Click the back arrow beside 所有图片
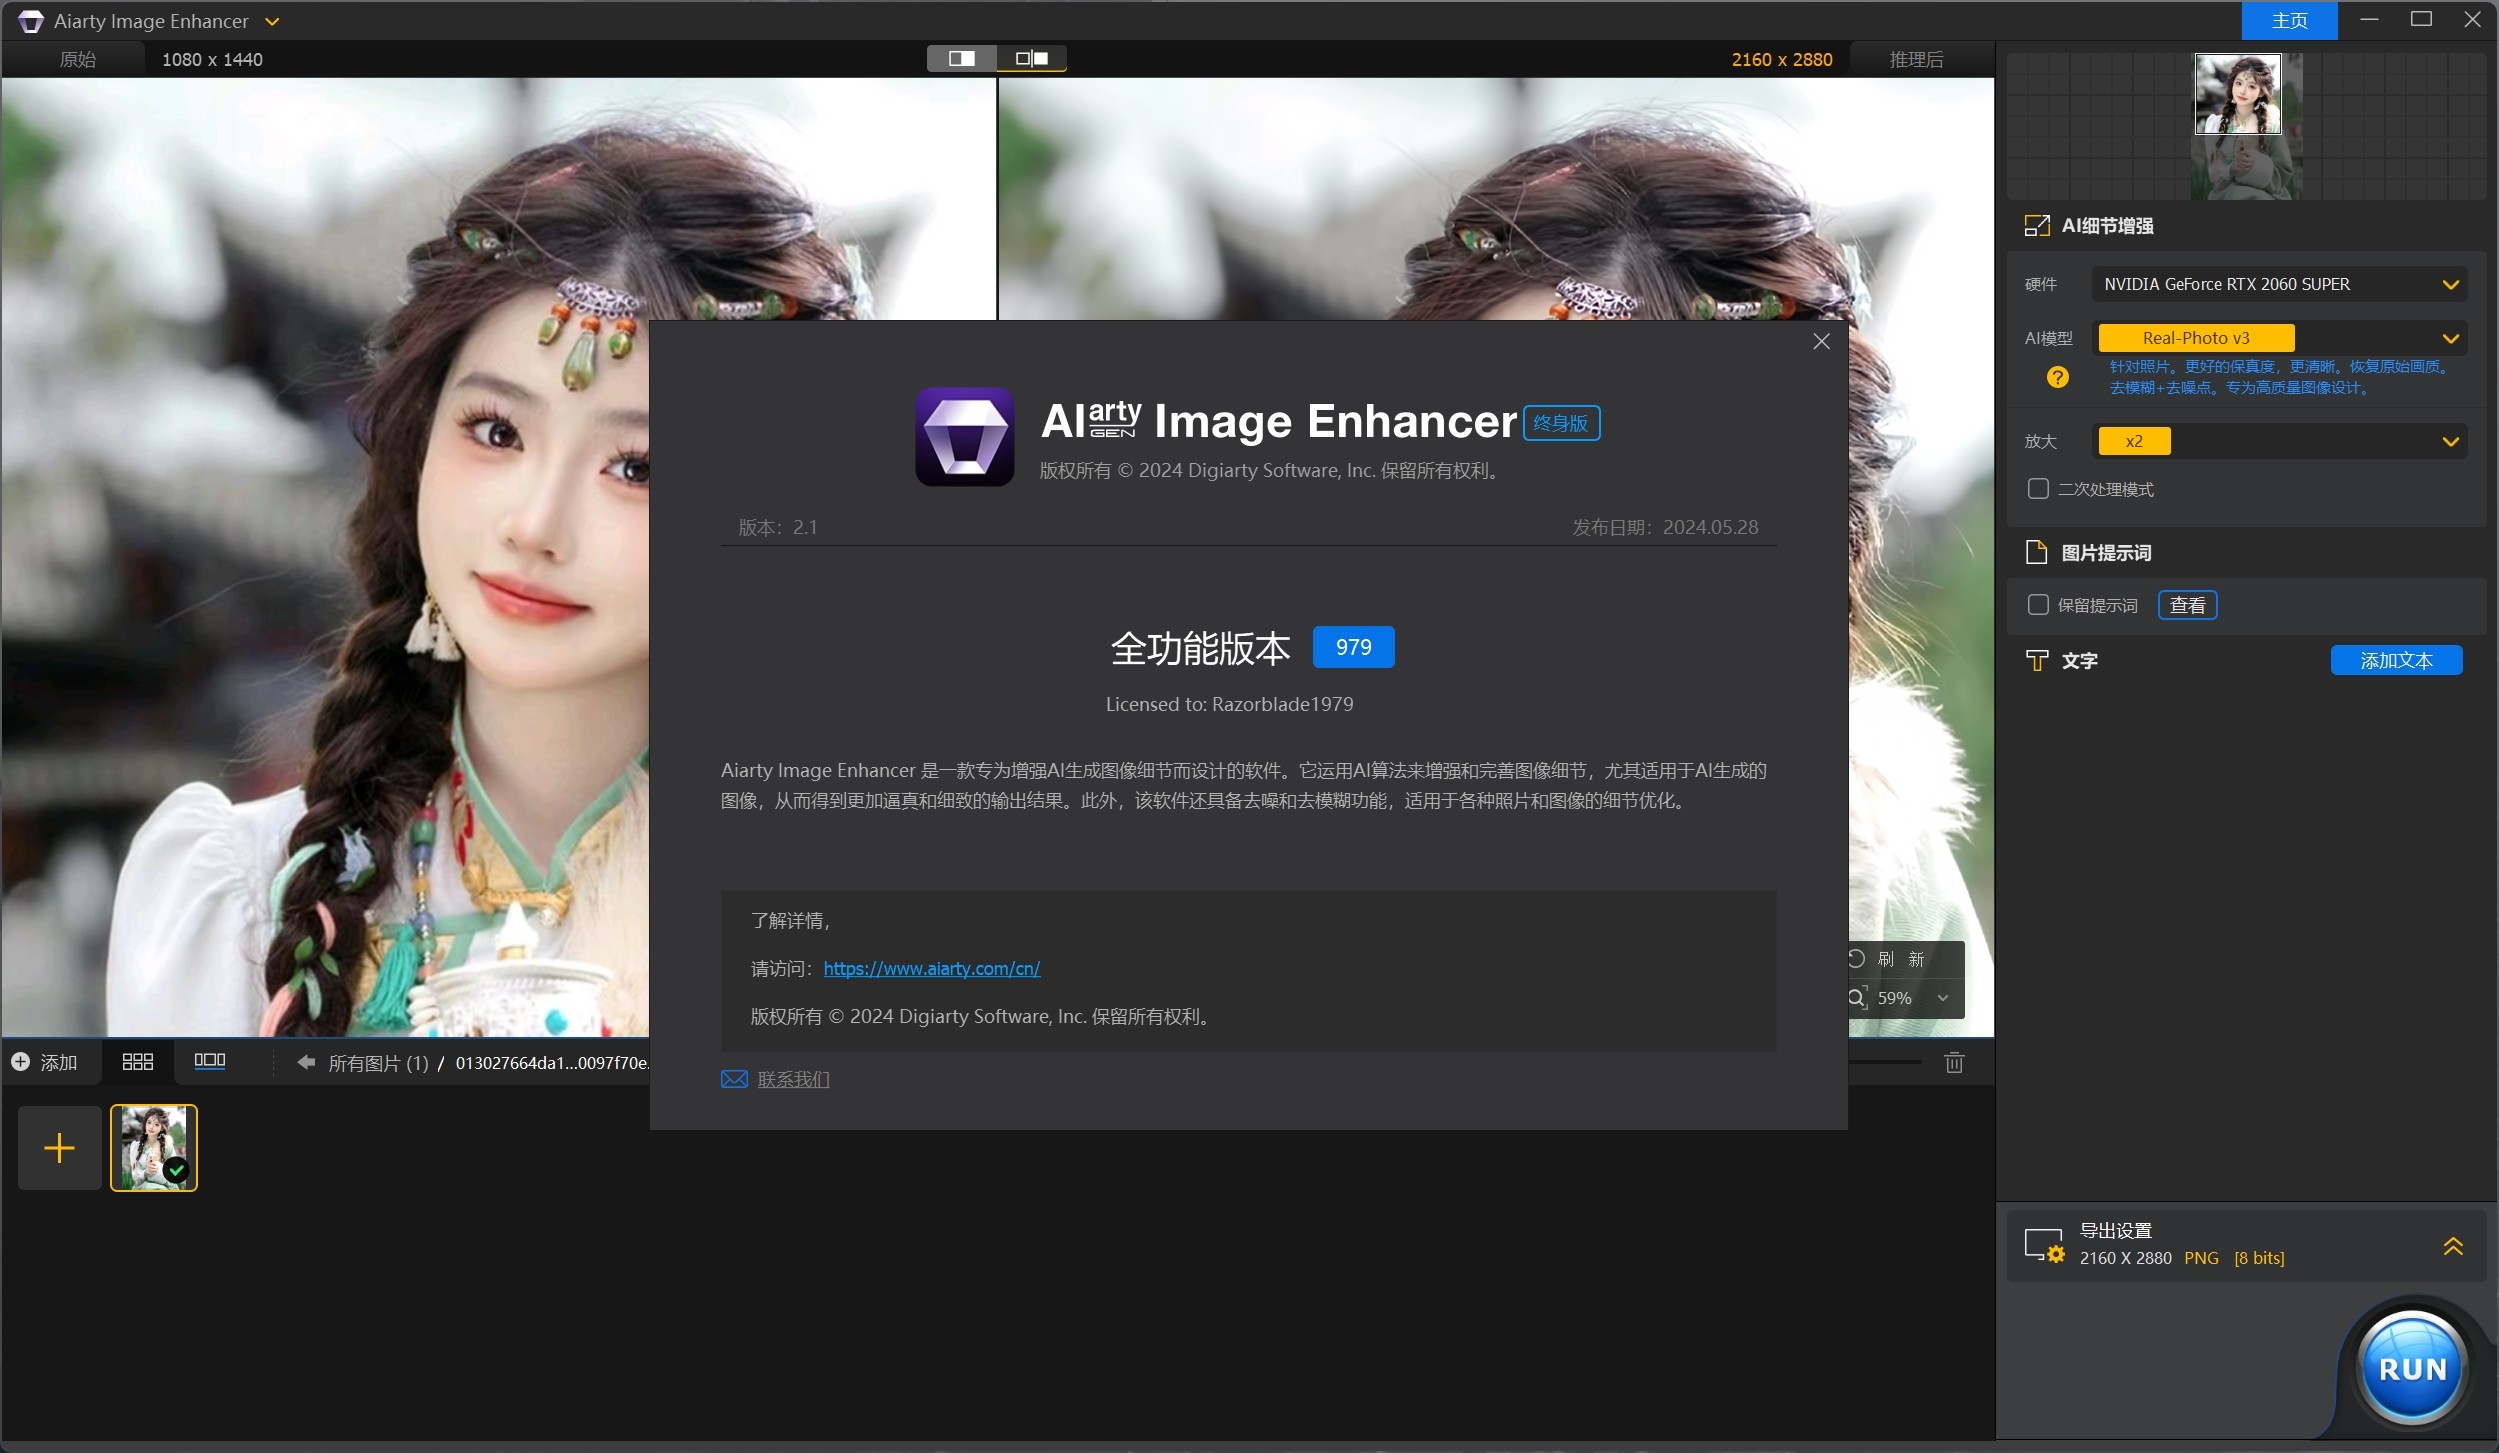Image resolution: width=2499 pixels, height=1453 pixels. pos(306,1062)
